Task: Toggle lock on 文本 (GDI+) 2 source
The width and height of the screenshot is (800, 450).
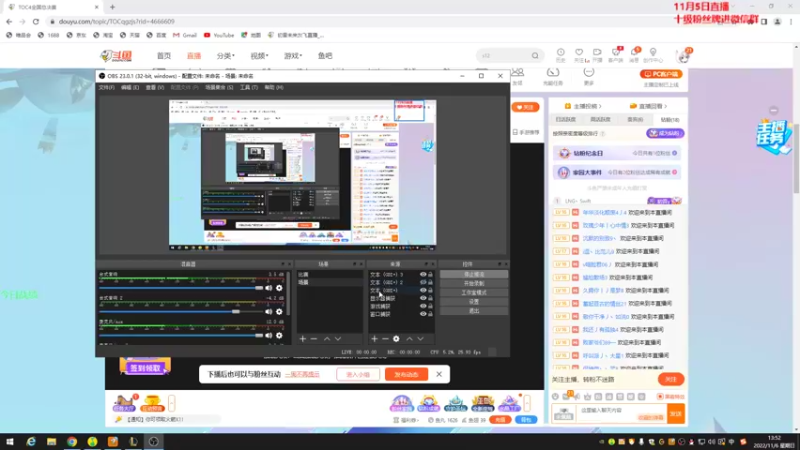Action: coord(431,282)
